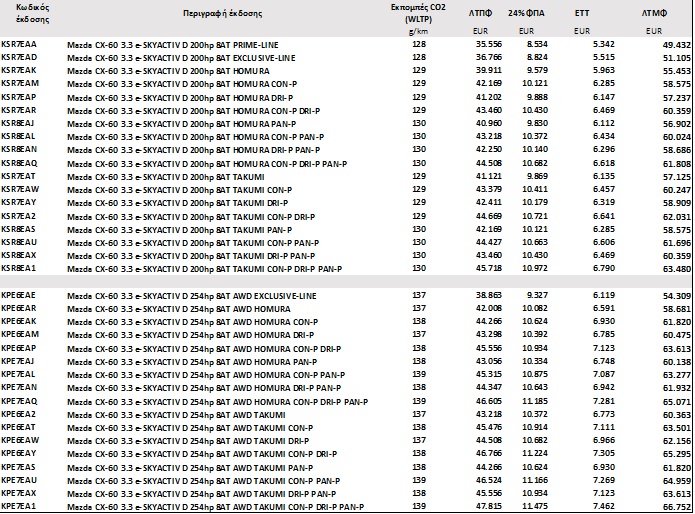Image resolution: width=695 pixels, height=514 pixels.
Task: Click the ΛΤΜΦ price 49.432
Action: coord(677,45)
